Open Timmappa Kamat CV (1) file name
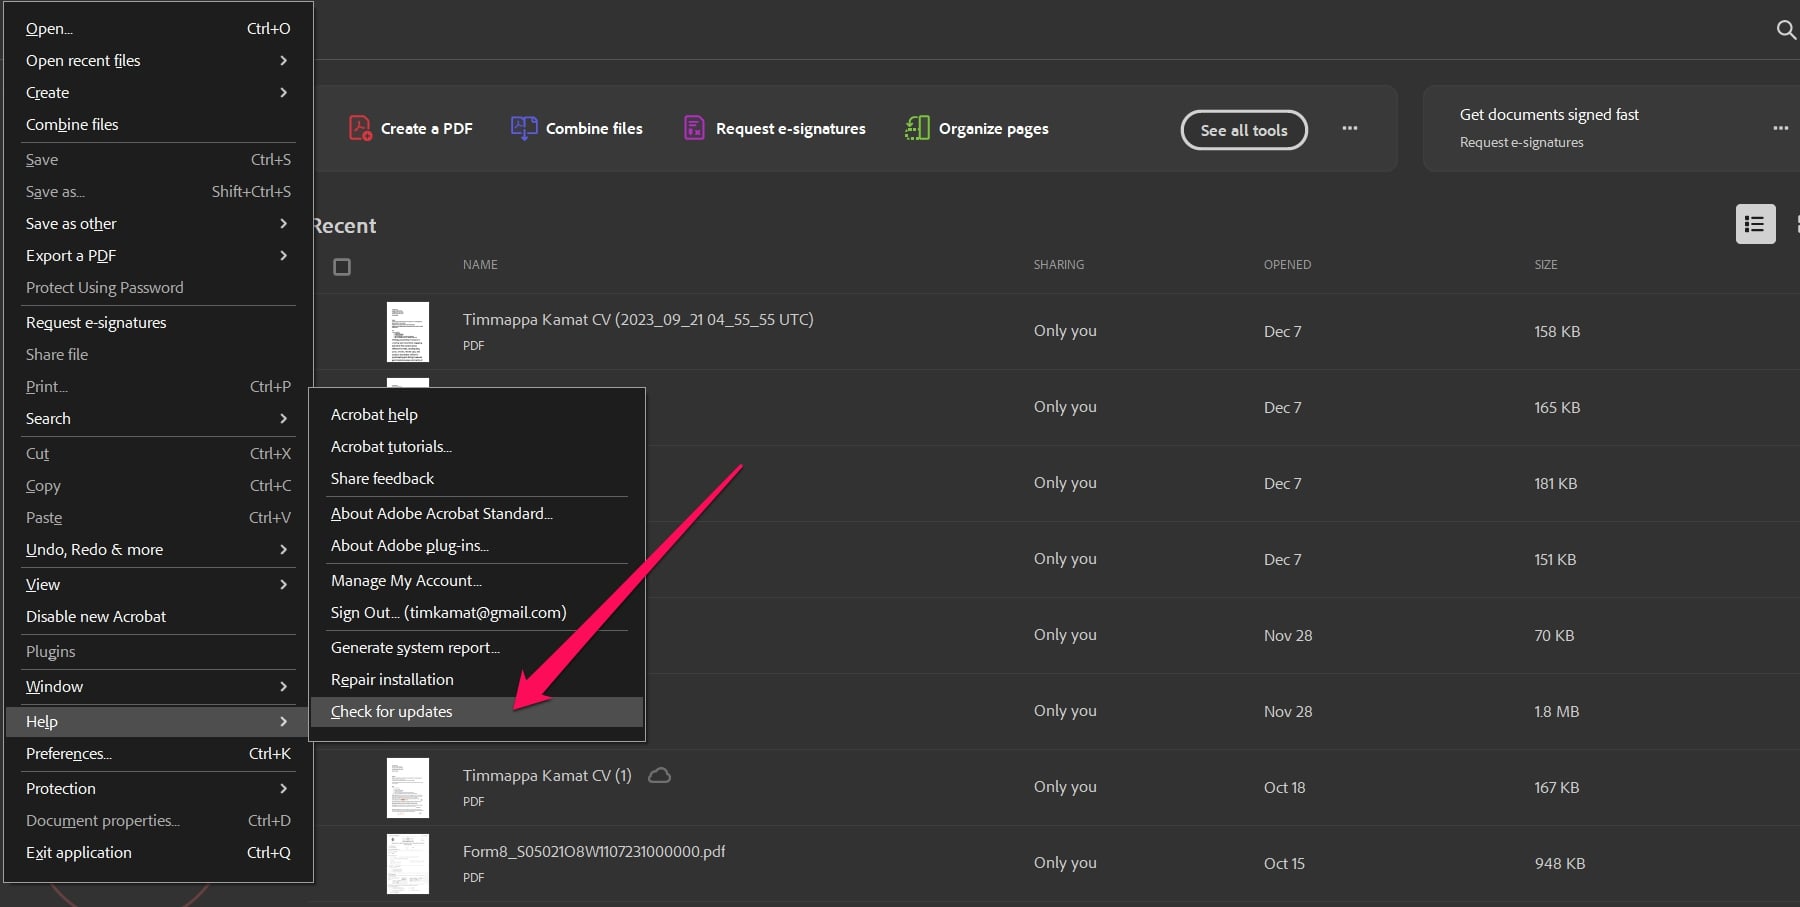 (547, 775)
